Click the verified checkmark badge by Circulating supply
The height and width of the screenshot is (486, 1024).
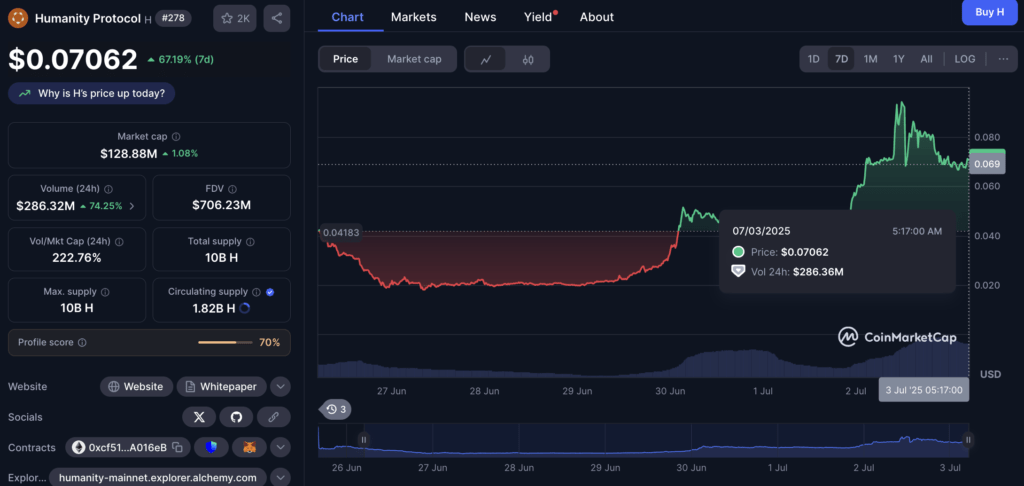click(270, 292)
